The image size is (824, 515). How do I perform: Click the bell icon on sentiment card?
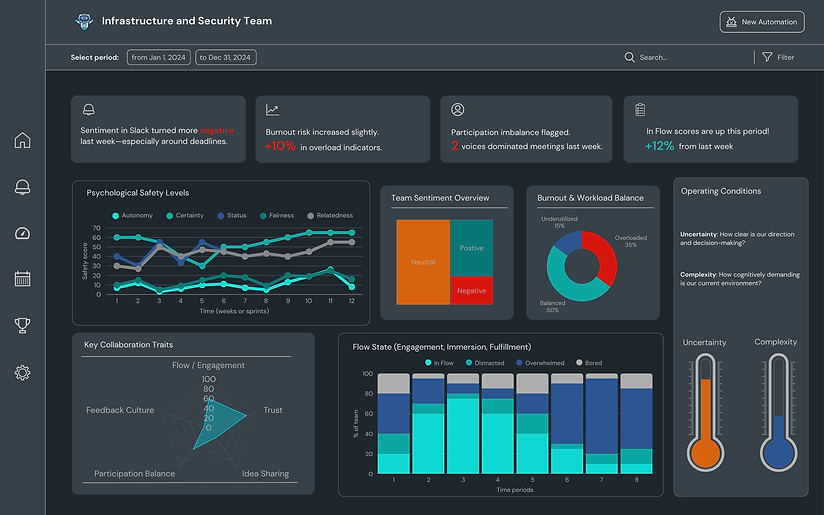[x=89, y=109]
